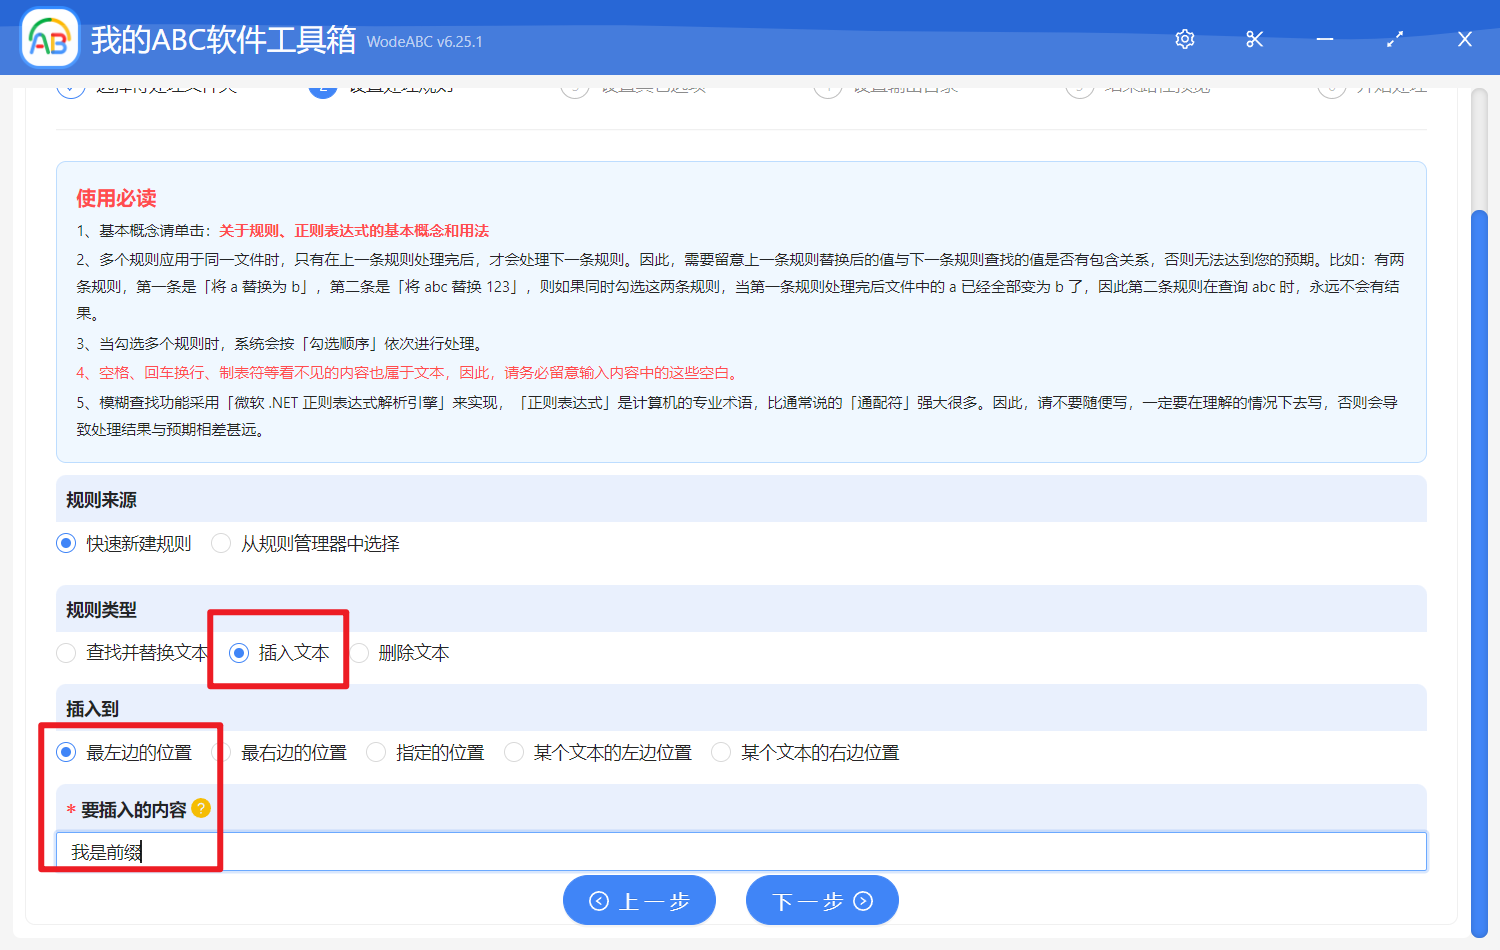Click the 上一步 button
This screenshot has width=1500, height=950.
coord(639,899)
